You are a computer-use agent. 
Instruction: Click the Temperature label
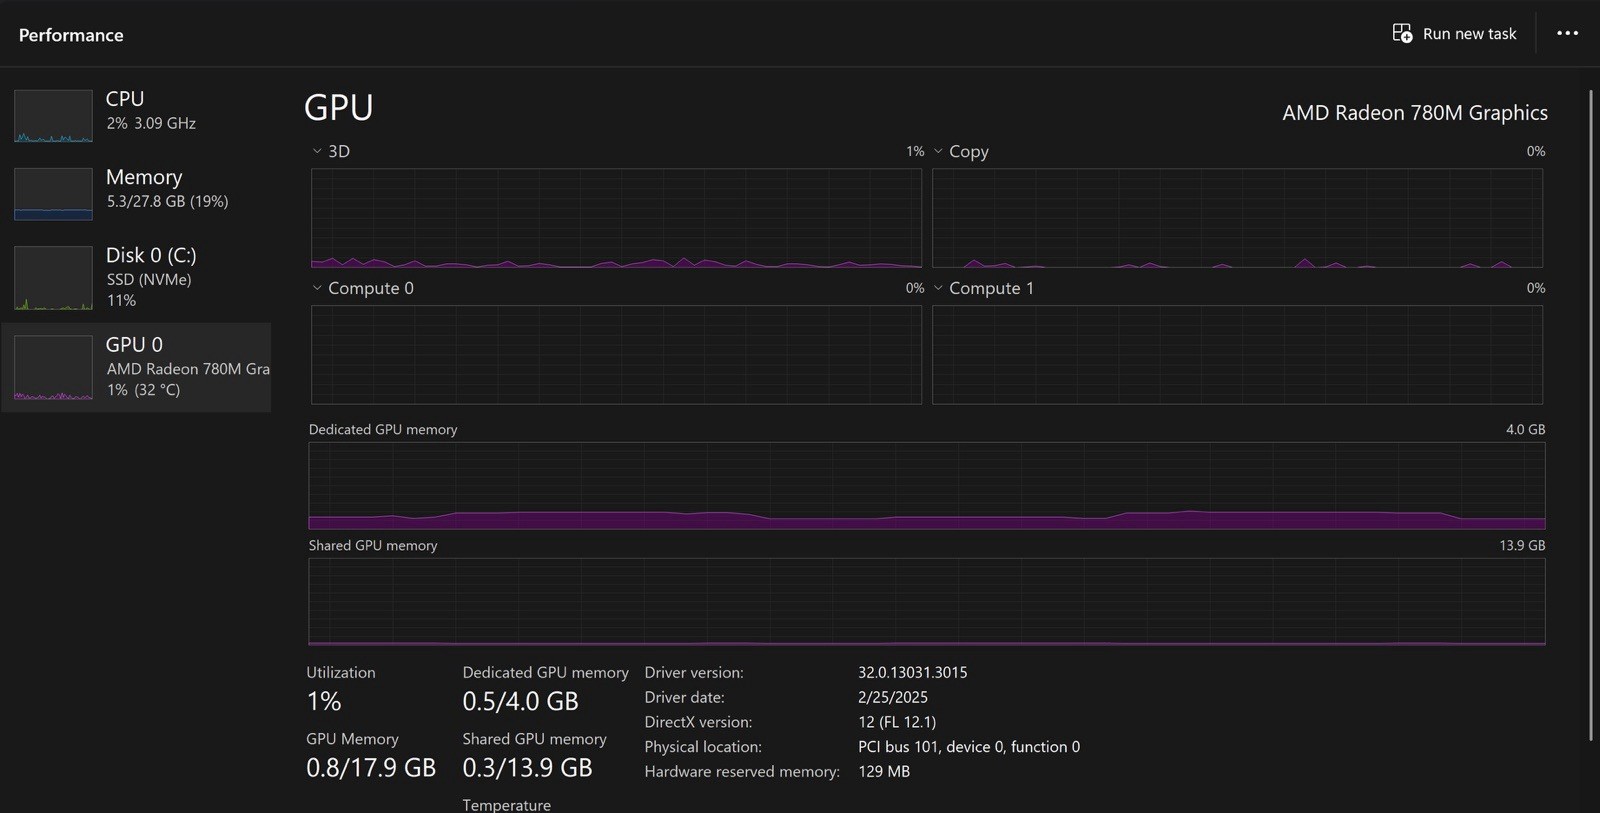pyautogui.click(x=506, y=805)
